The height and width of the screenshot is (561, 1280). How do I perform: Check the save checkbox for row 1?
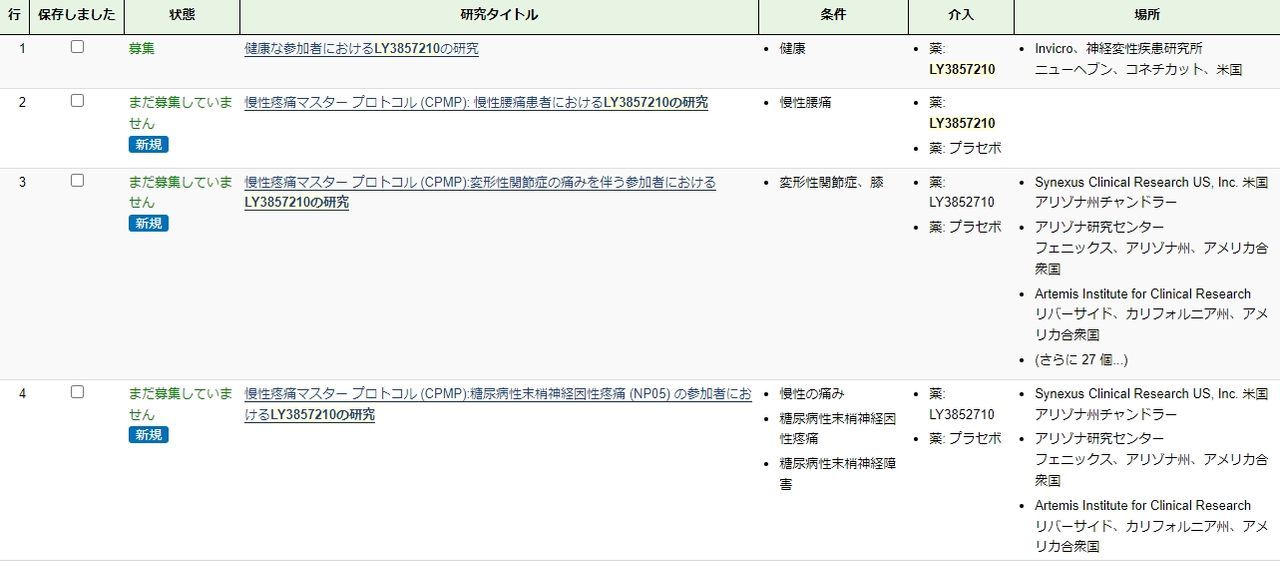(77, 47)
